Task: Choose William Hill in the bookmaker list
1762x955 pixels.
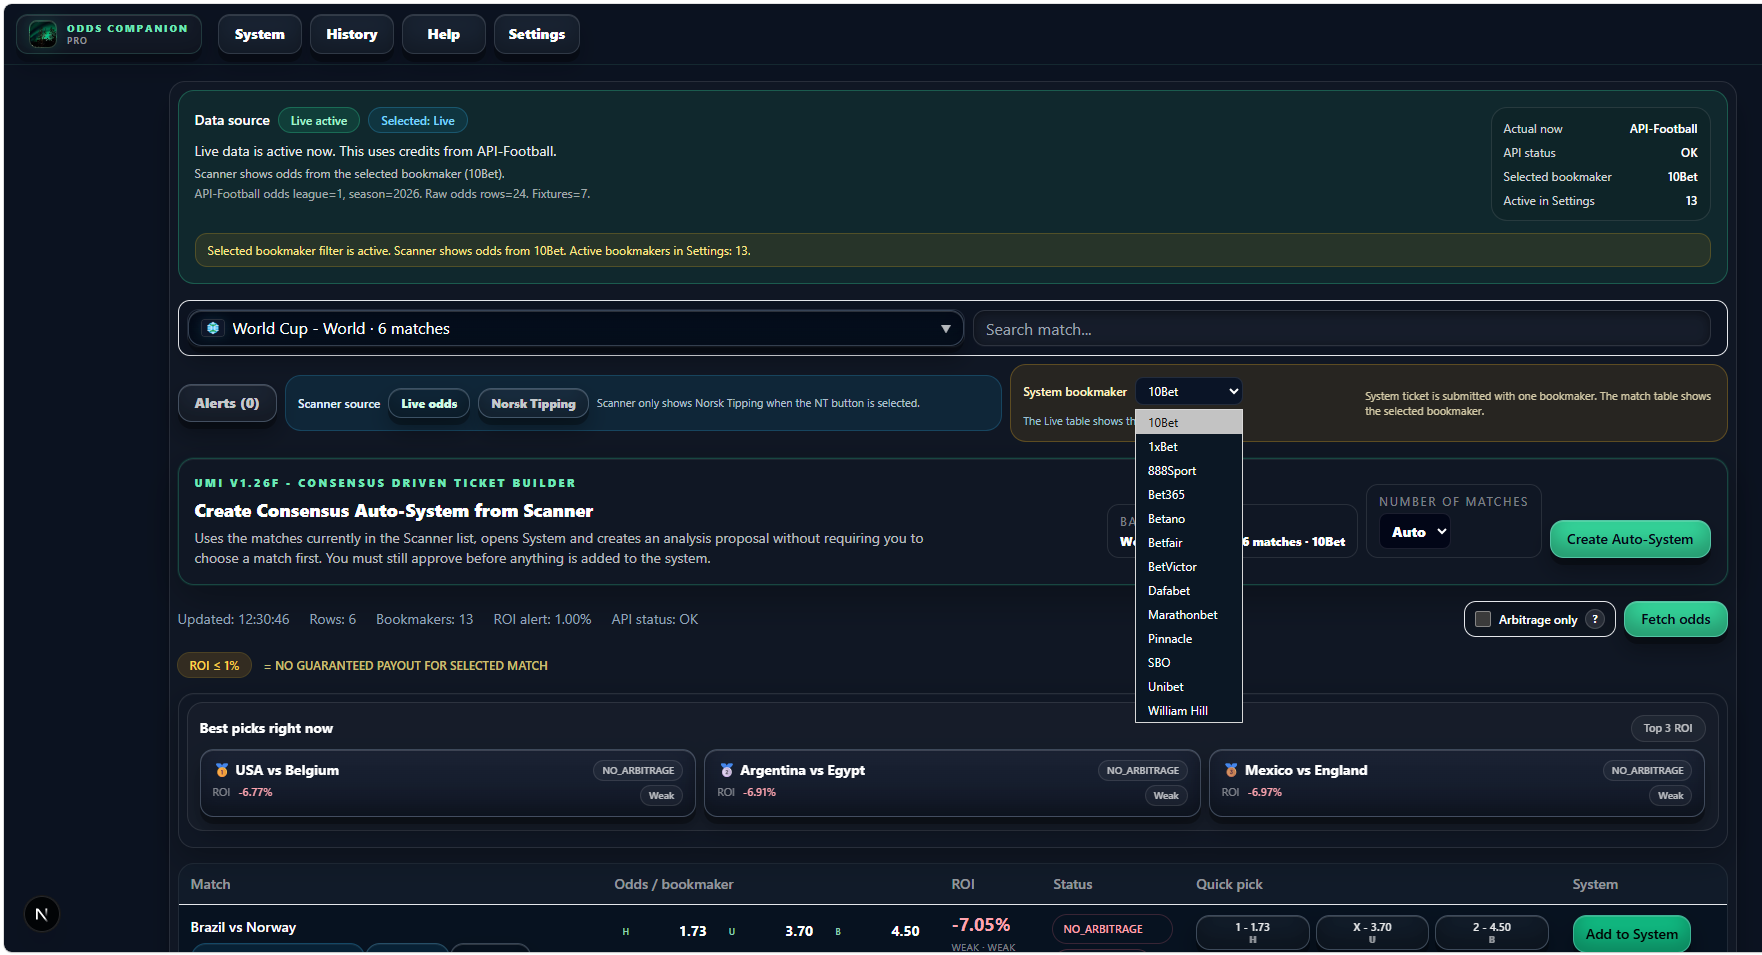Action: [1189, 711]
